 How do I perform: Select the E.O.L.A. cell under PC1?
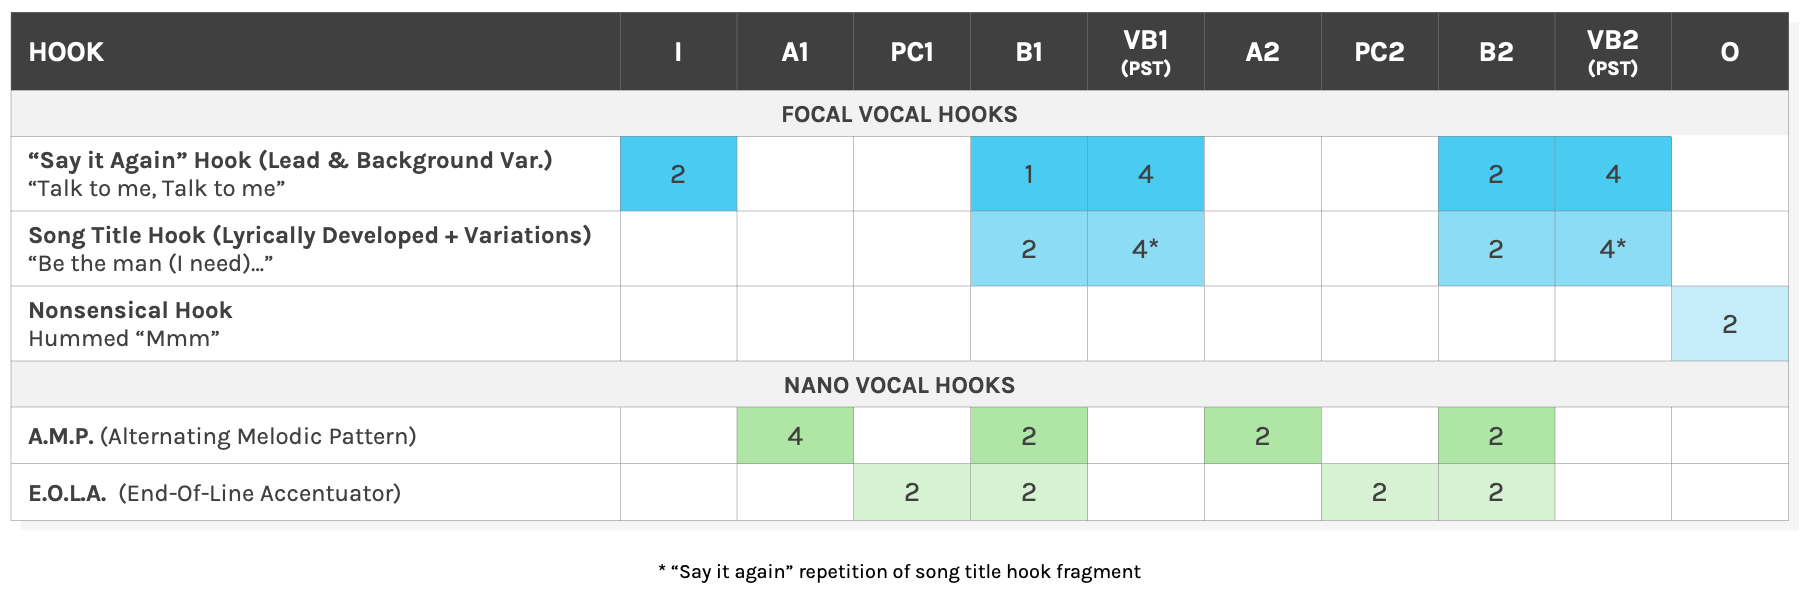(x=912, y=492)
